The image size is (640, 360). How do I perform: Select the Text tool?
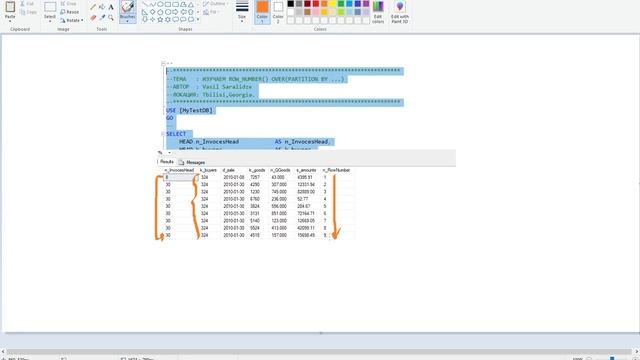pyautogui.click(x=111, y=7)
